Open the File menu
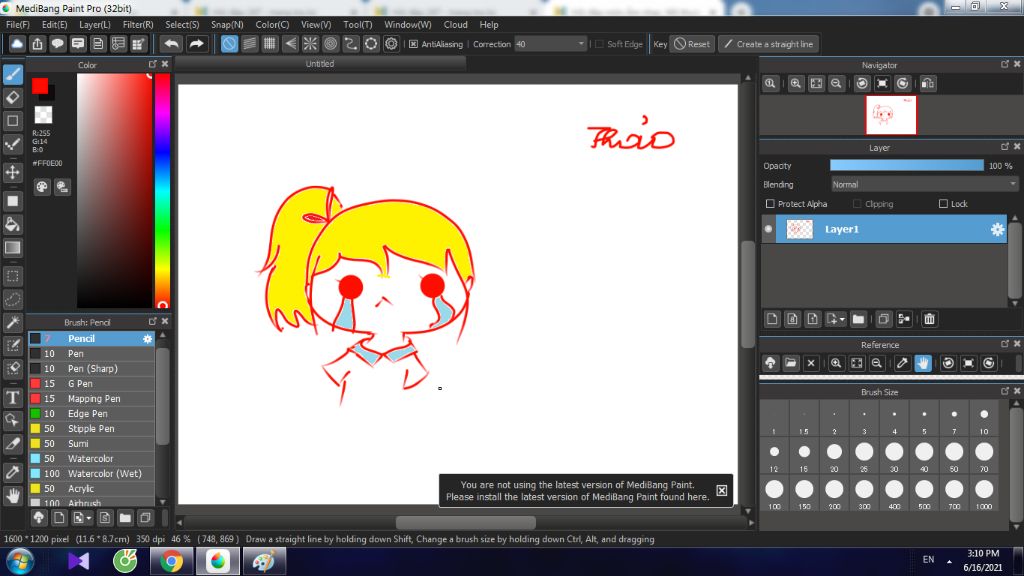 tap(18, 24)
